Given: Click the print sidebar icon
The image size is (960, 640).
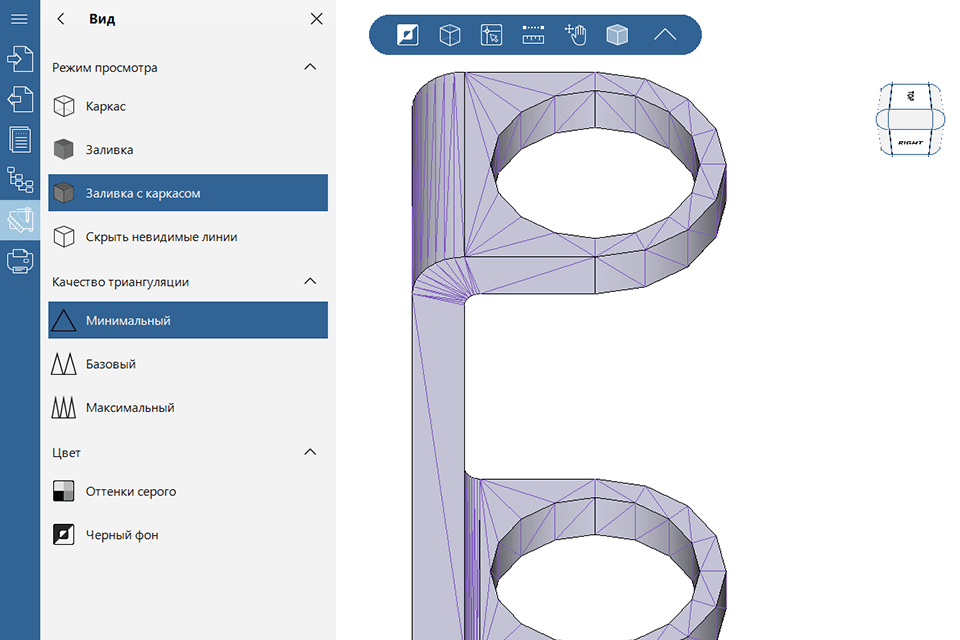Looking at the screenshot, I should point(20,261).
